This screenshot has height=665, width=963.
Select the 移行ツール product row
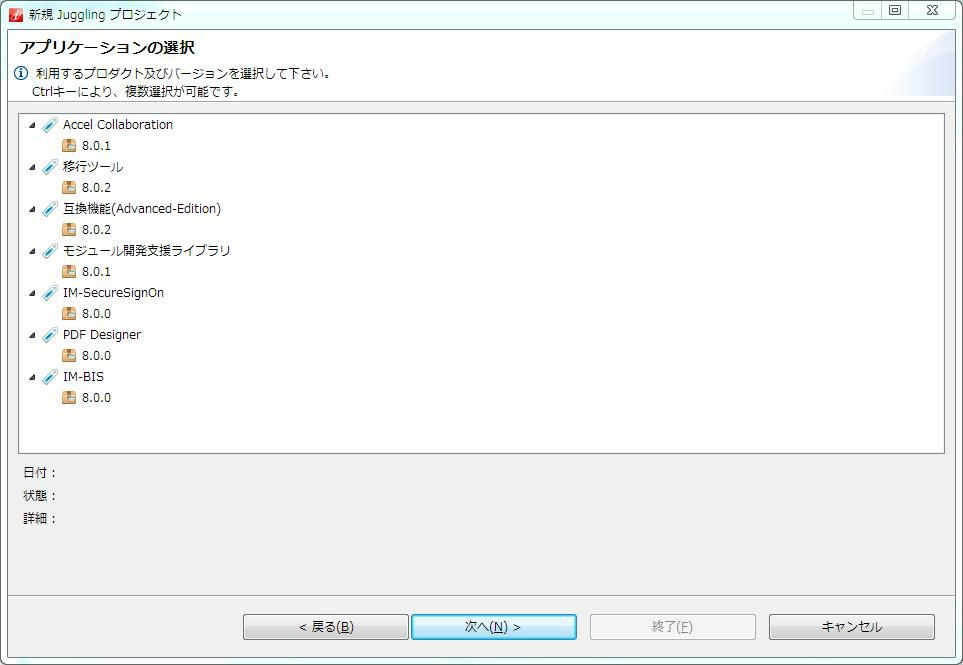[93, 166]
